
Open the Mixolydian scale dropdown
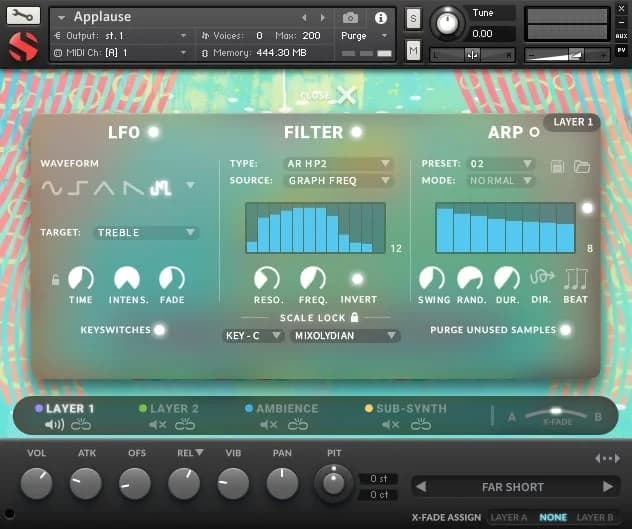click(345, 336)
